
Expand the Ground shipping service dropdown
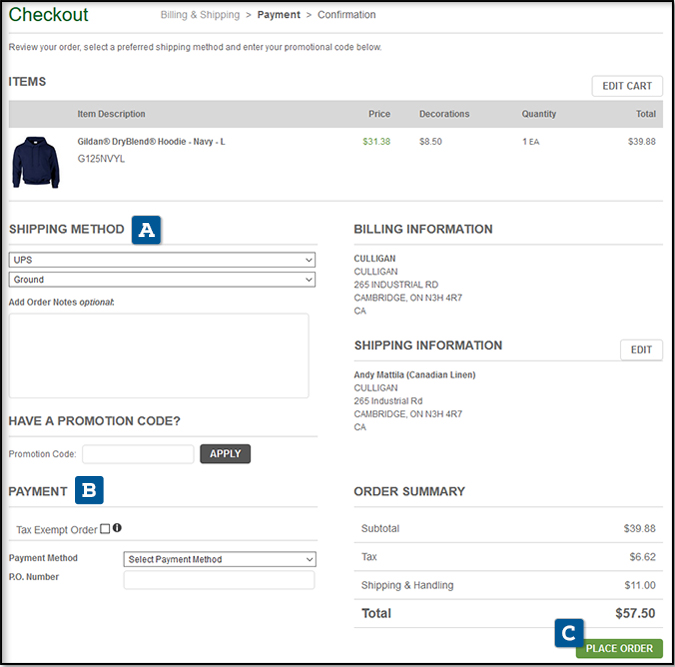pos(162,280)
